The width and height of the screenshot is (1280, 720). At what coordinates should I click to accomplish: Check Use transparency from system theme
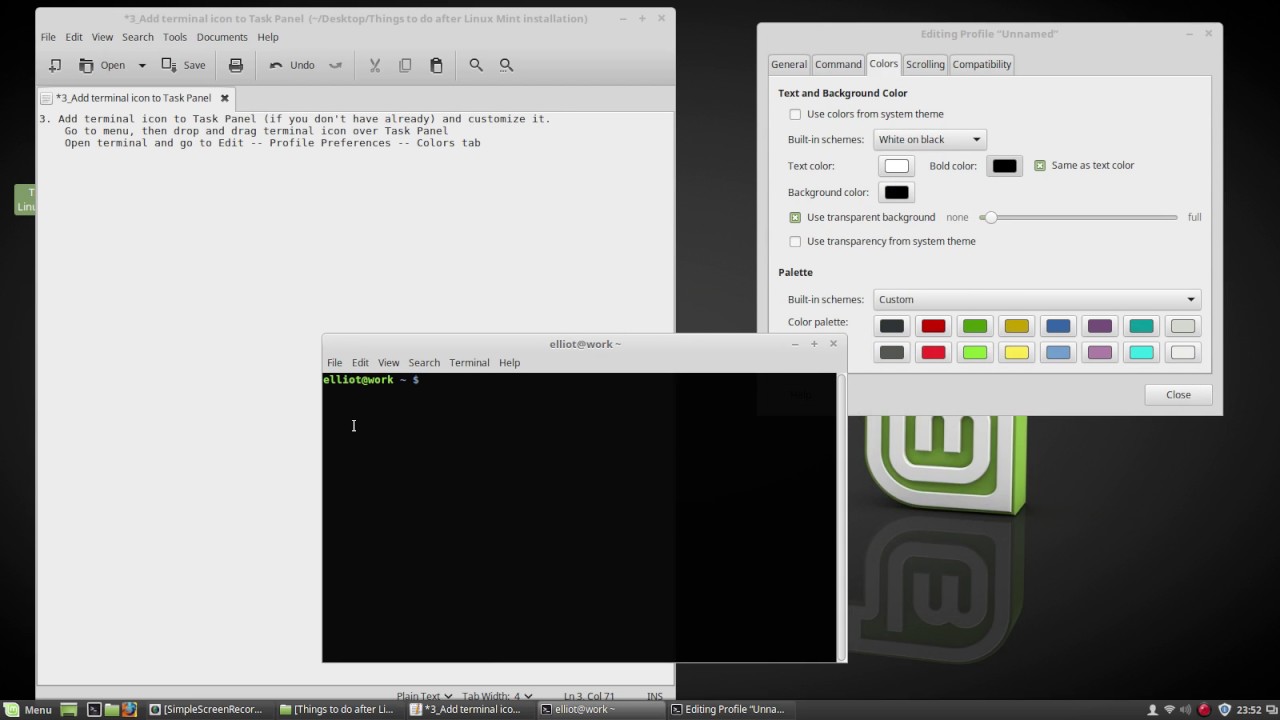tap(795, 241)
